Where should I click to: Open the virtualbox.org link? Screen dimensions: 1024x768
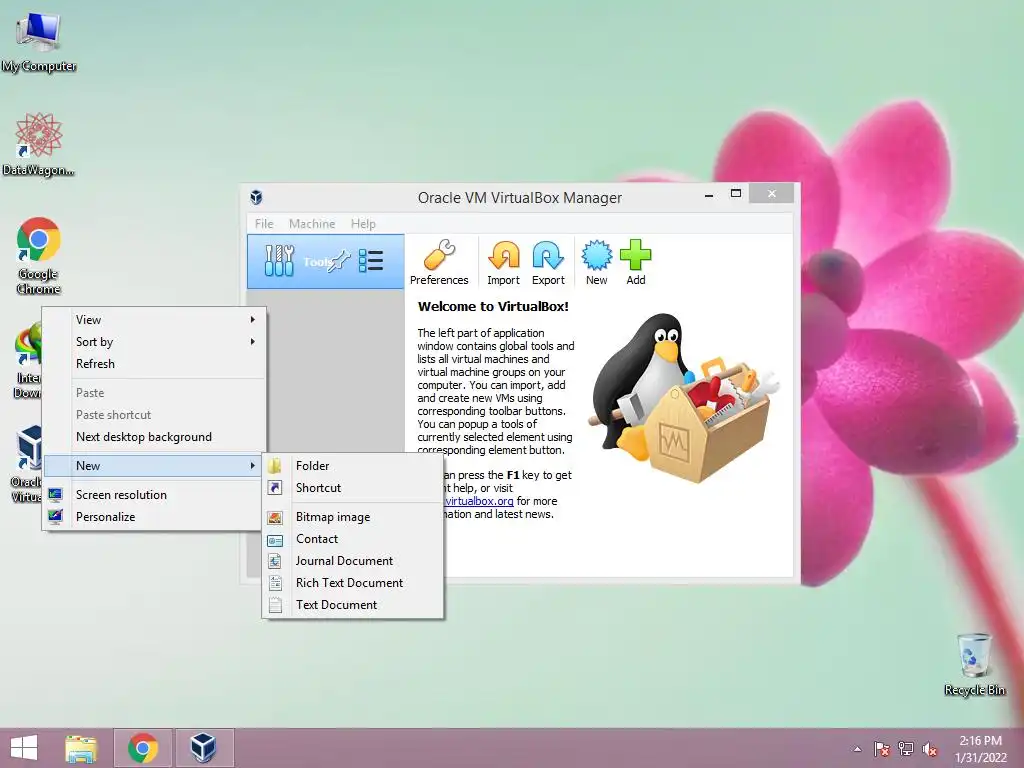[479, 501]
